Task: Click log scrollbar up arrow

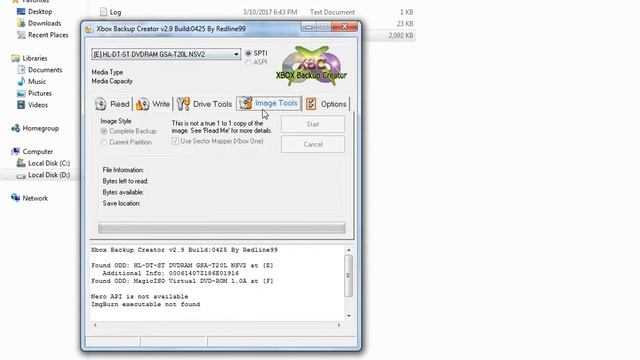Action: pos(349,250)
